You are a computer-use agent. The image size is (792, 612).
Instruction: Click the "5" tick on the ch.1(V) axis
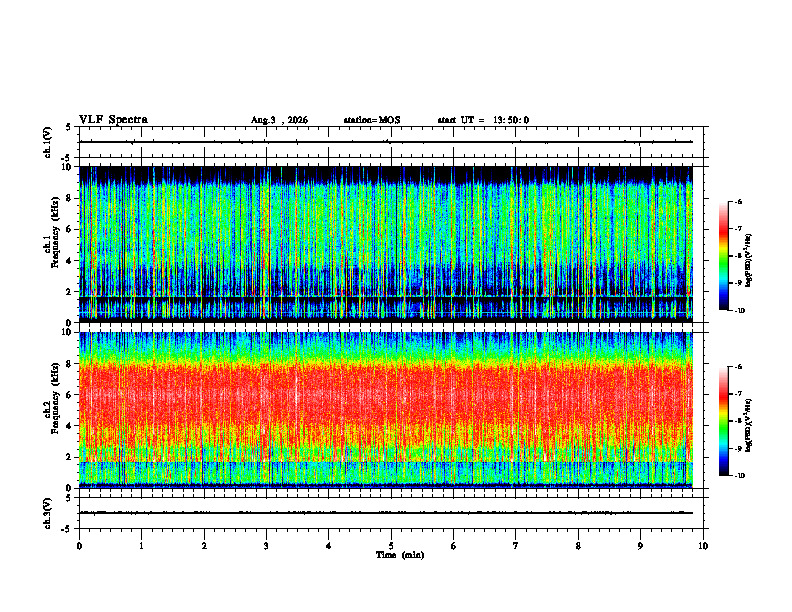click(69, 127)
